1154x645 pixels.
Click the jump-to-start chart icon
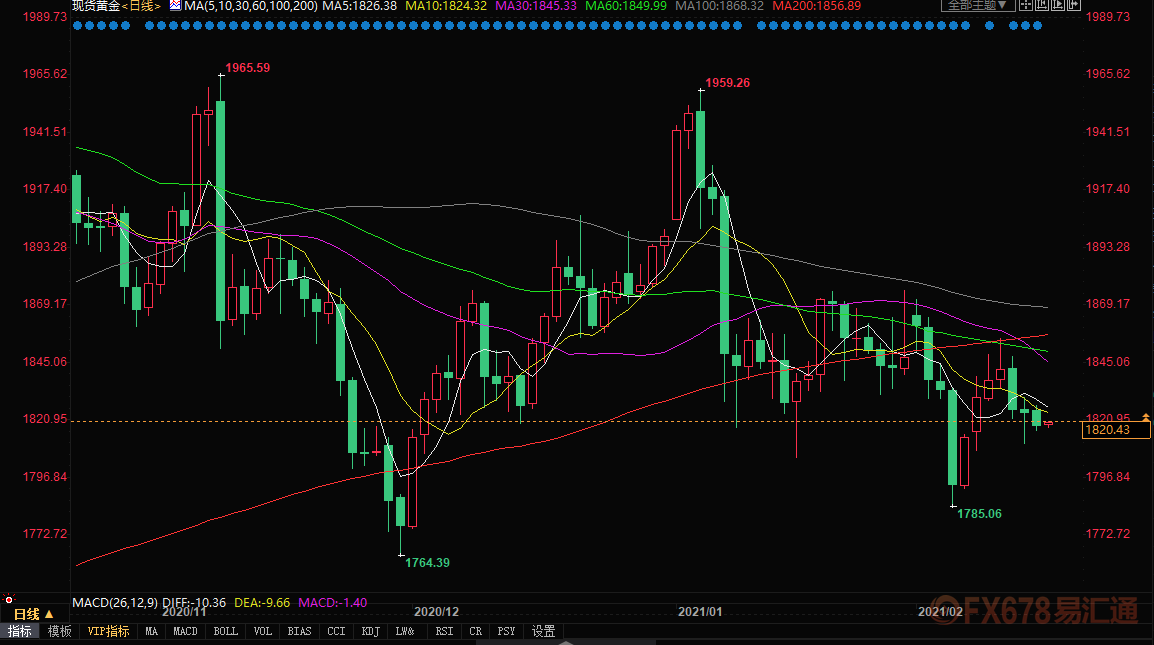pyautogui.click(x=1043, y=6)
